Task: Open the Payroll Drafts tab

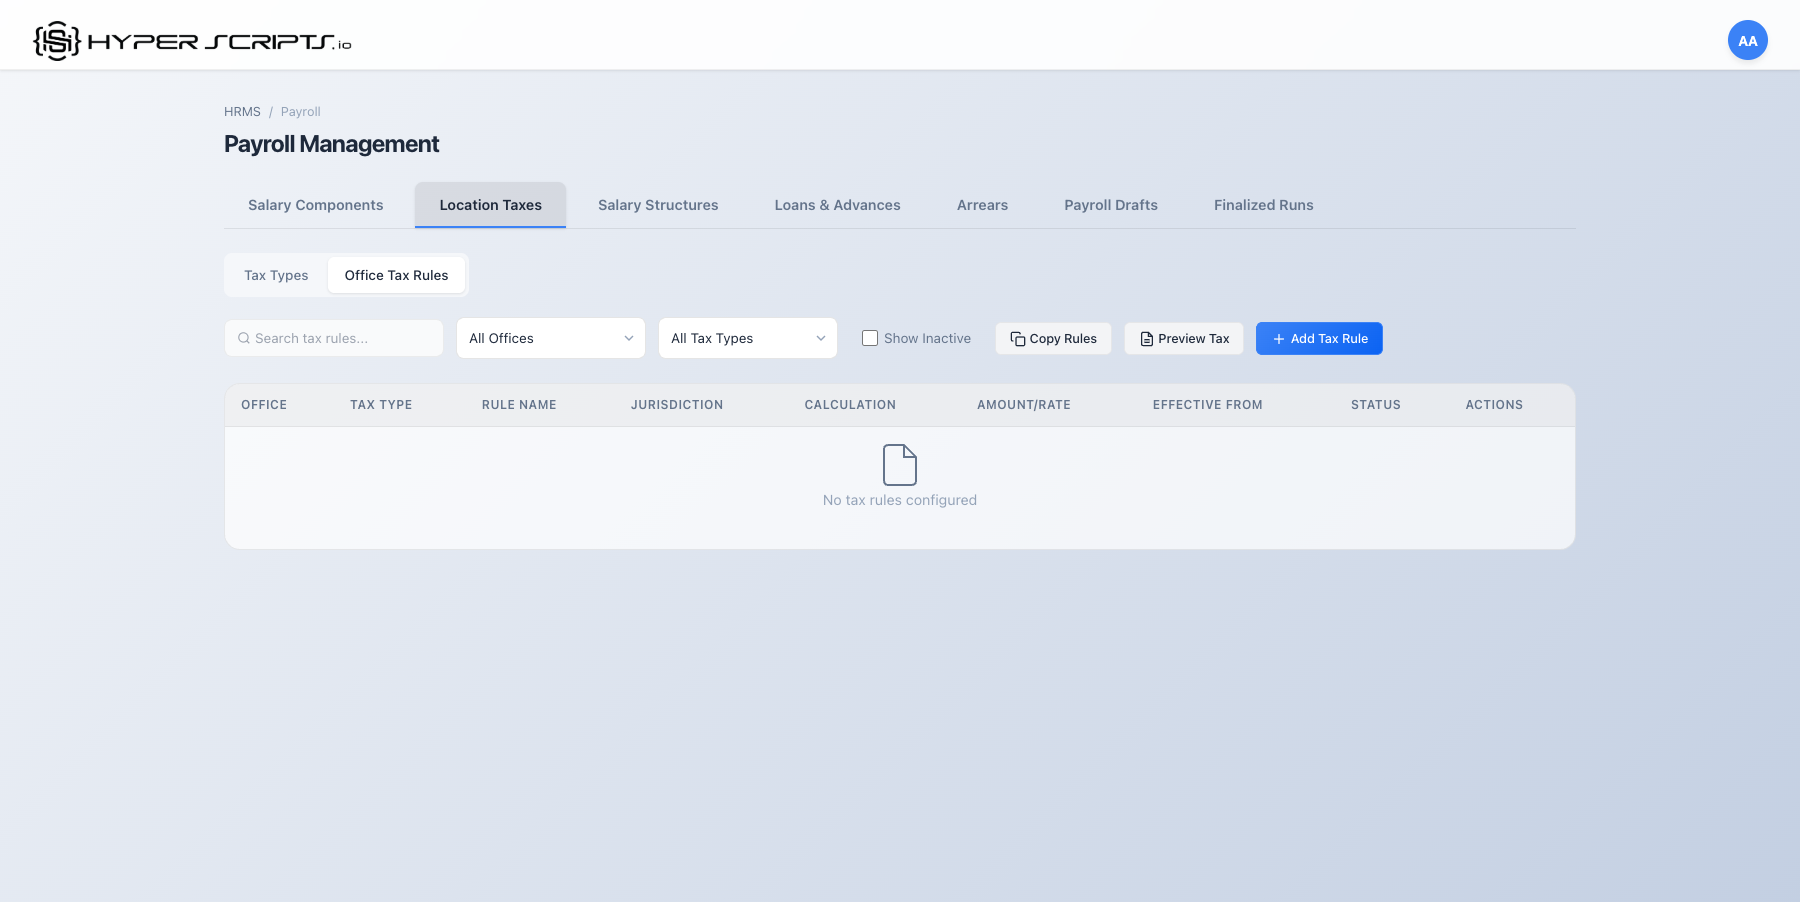Action: [x=1110, y=205]
